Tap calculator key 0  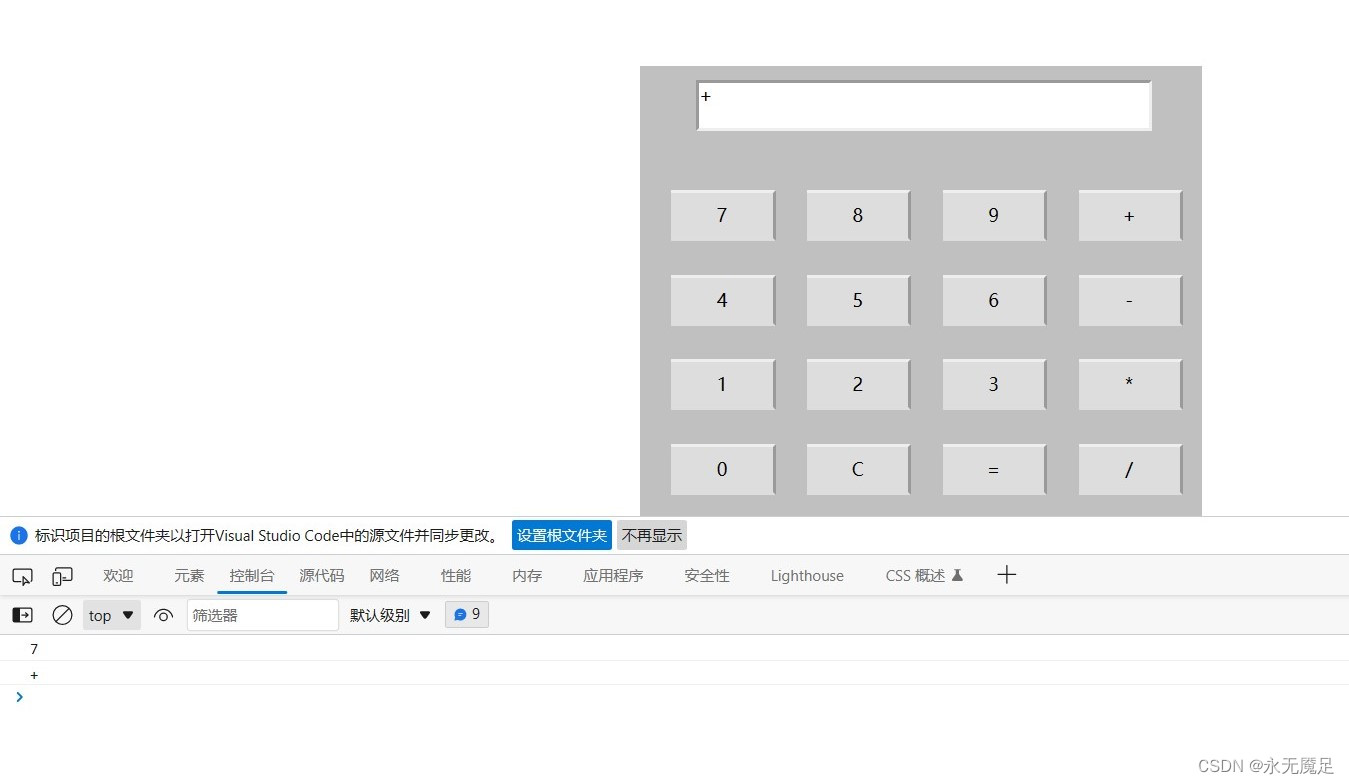(x=723, y=470)
